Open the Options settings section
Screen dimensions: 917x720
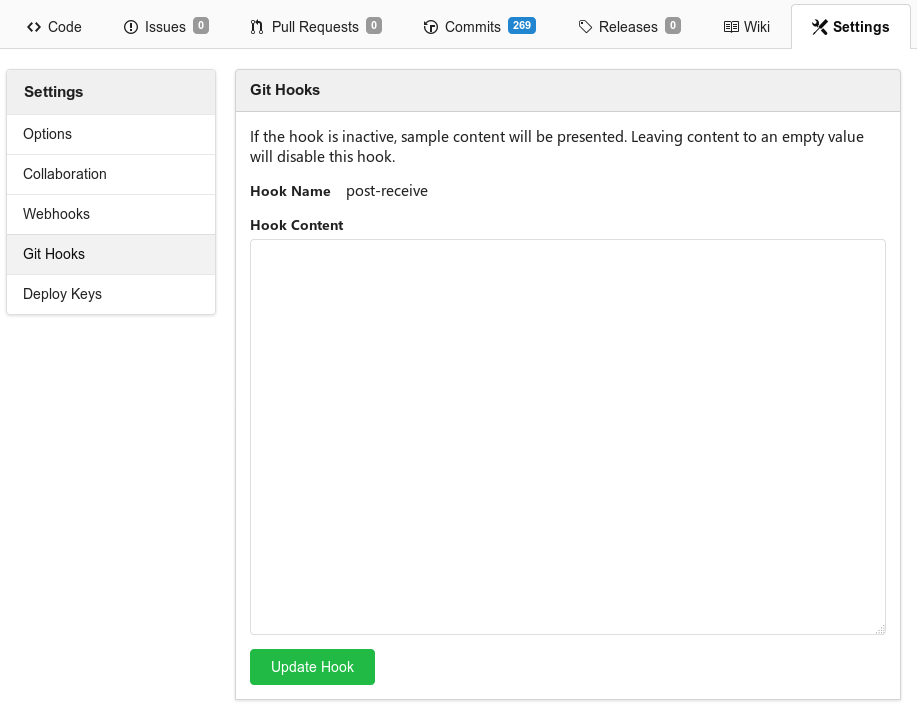coord(47,133)
